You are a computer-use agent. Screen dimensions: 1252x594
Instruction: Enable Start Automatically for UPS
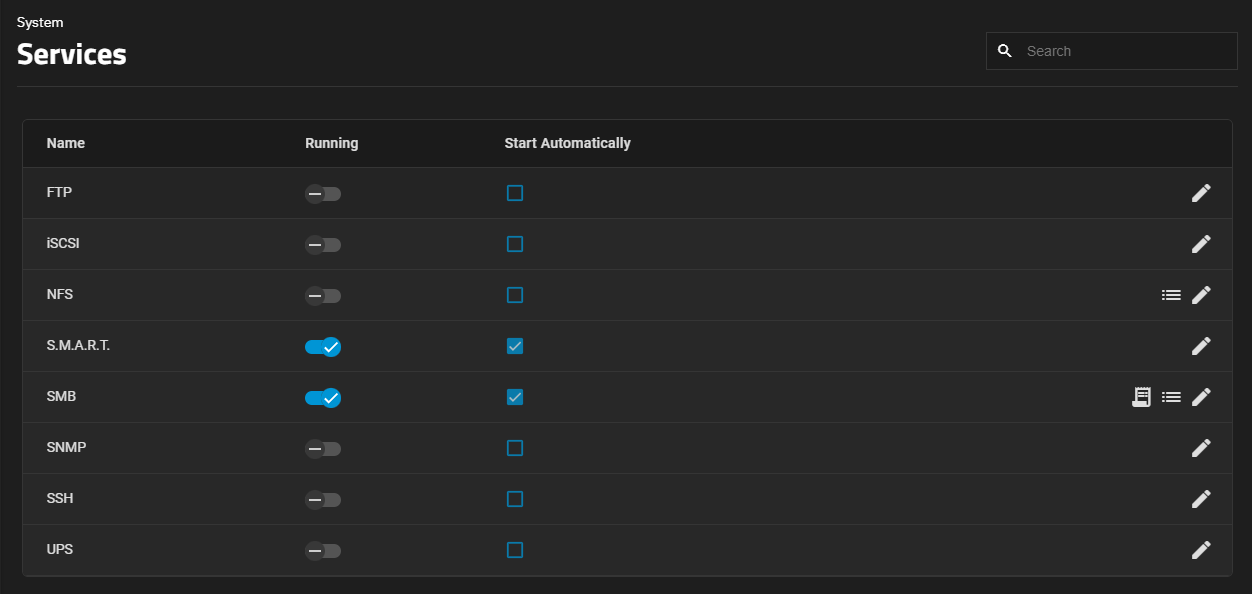coord(515,550)
